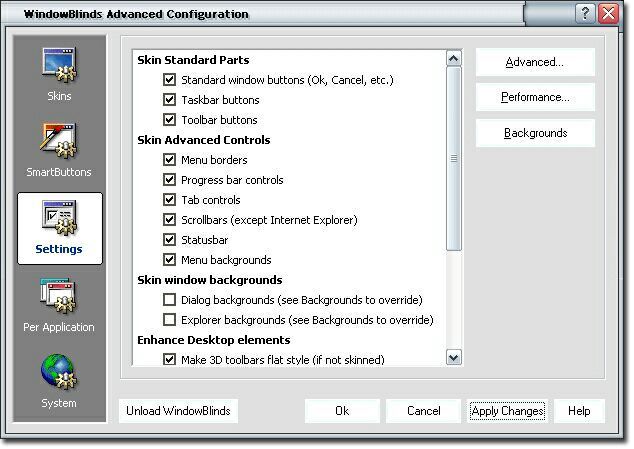634x449 pixels.
Task: Enable Dialog backgrounds checkbox
Action: point(169,300)
